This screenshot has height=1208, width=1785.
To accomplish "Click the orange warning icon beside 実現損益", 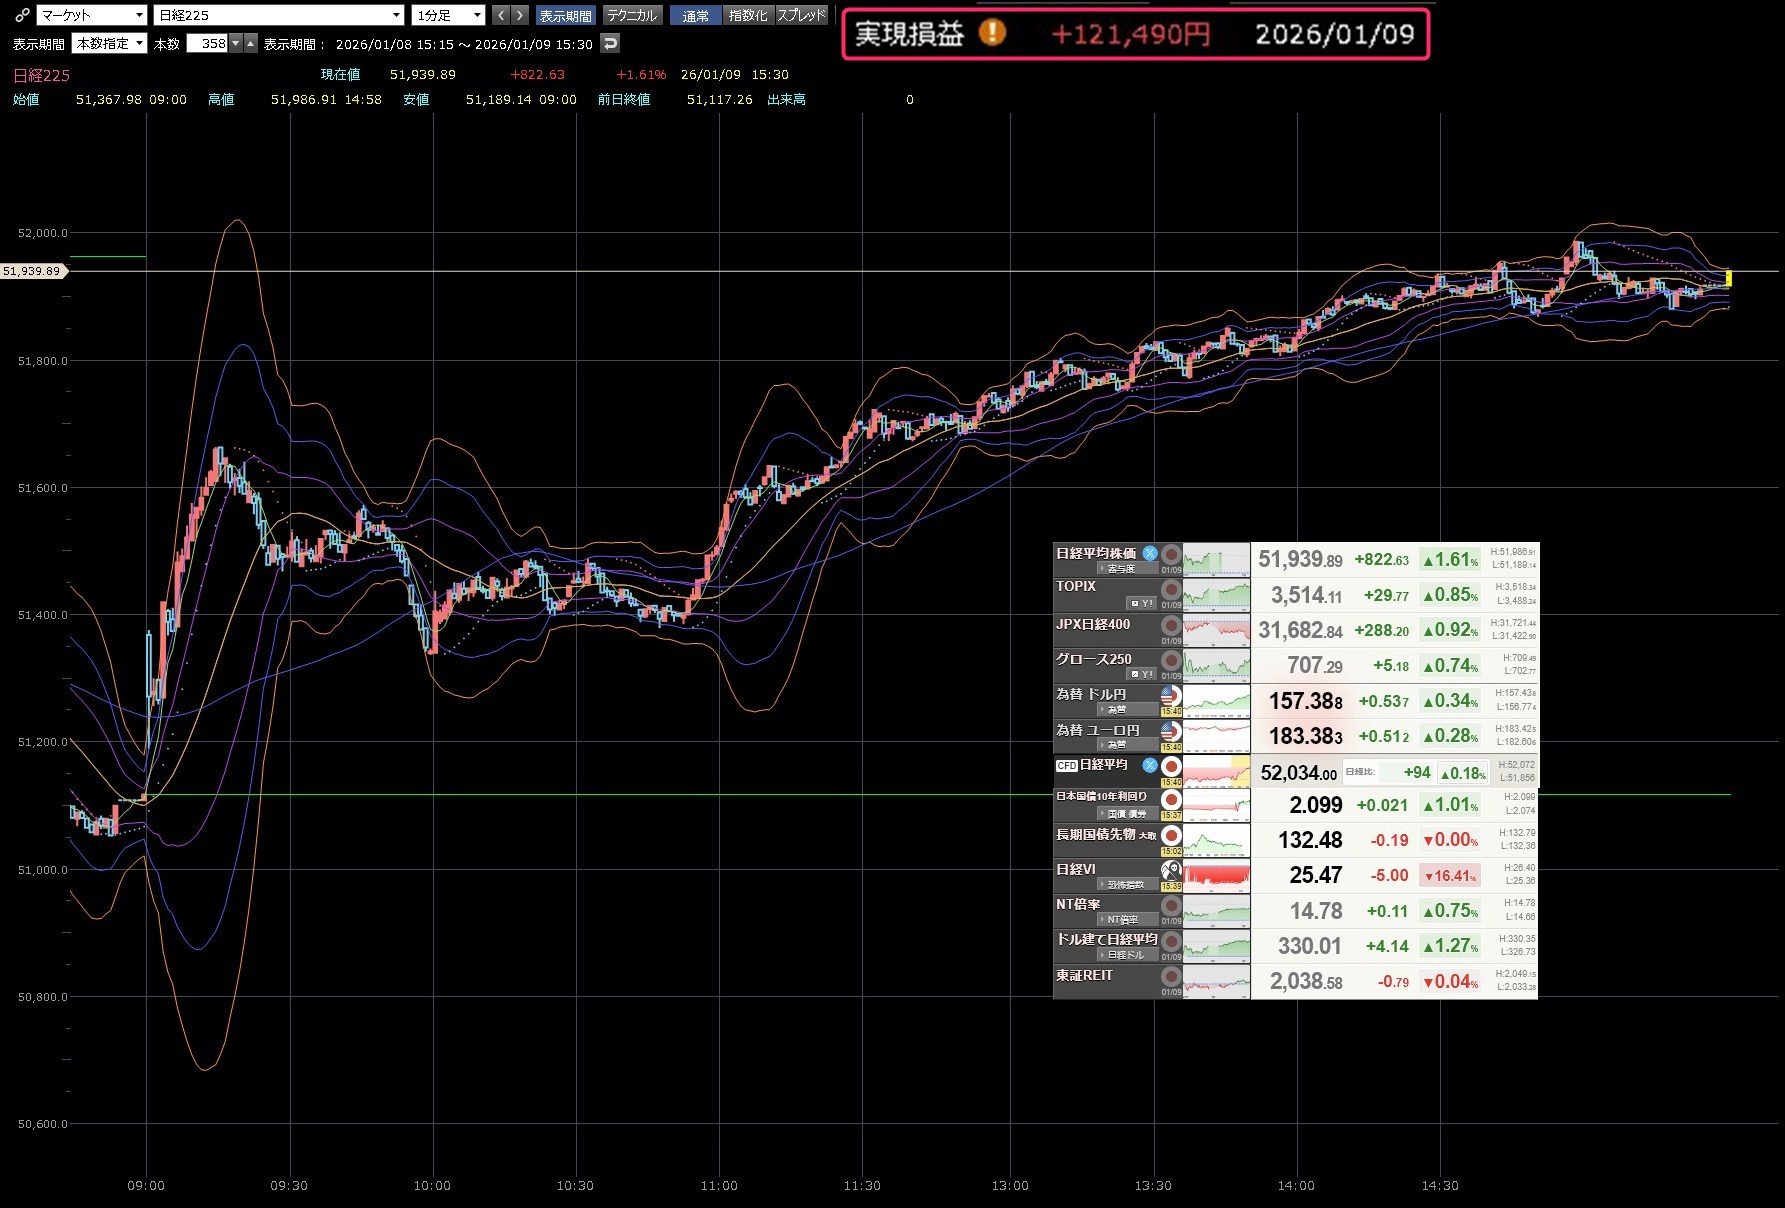I will point(991,33).
